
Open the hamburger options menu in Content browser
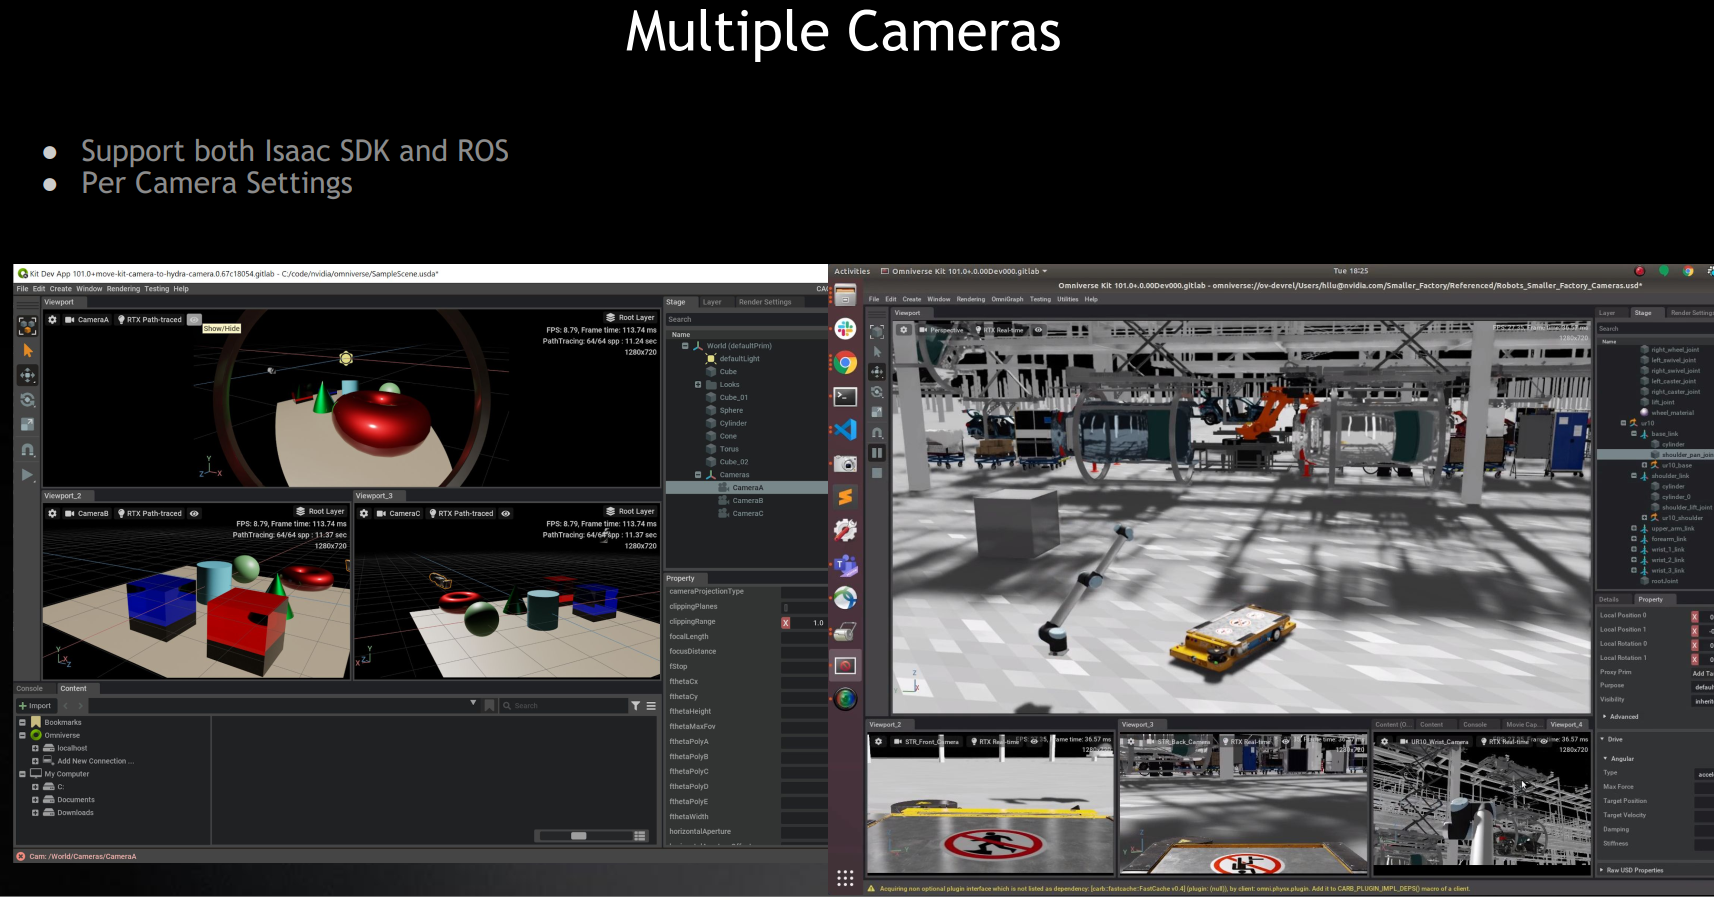(x=651, y=706)
